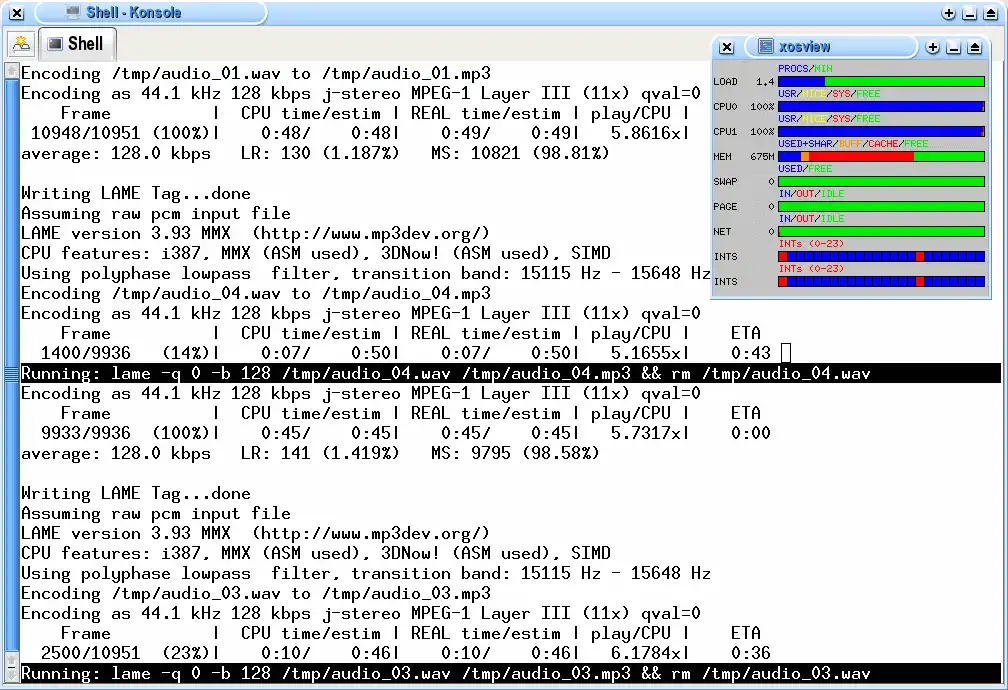Click the frame count '10948/10951'
1008x690 pixels.
[86, 133]
